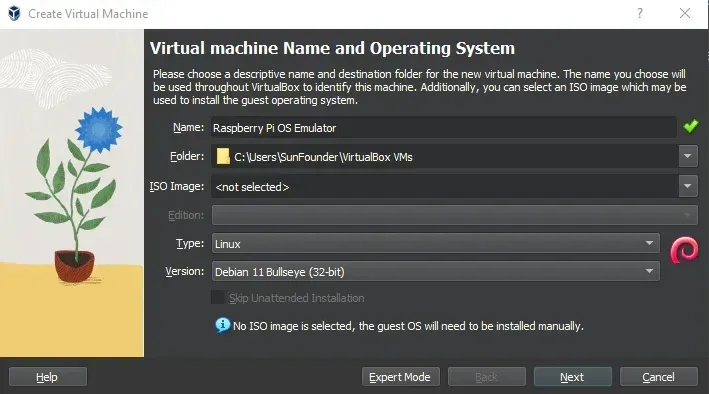Click the yellow folder icon in Folder field
This screenshot has width=709, height=394.
223,157
